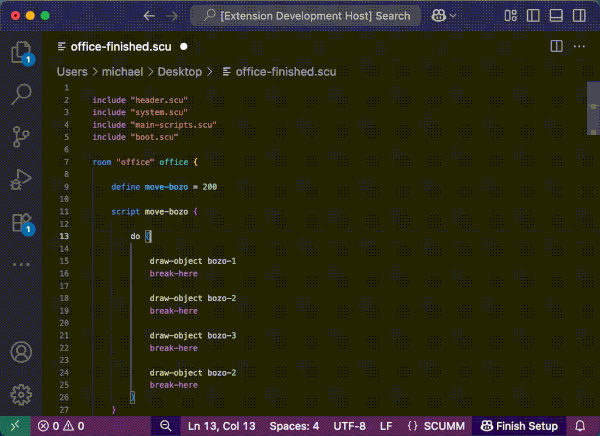600x436 pixels.
Task: Click the 'do' keyword on line 13
Action: 135,236
